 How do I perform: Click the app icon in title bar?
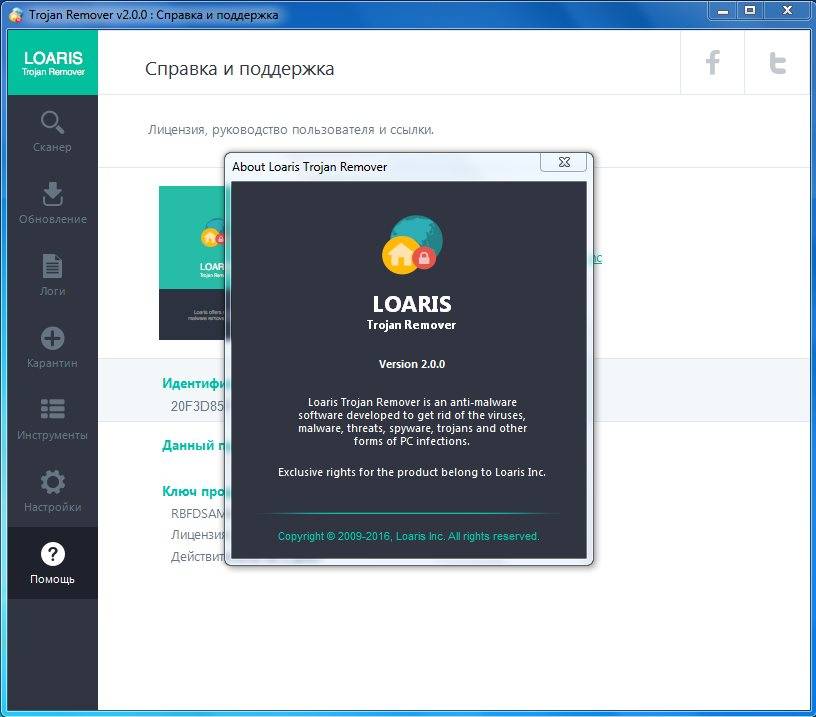pyautogui.click(x=16, y=15)
